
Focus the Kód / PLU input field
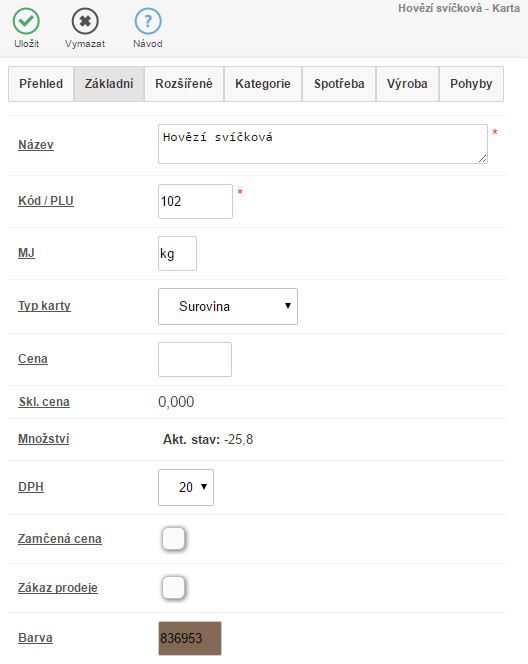pyautogui.click(x=195, y=202)
